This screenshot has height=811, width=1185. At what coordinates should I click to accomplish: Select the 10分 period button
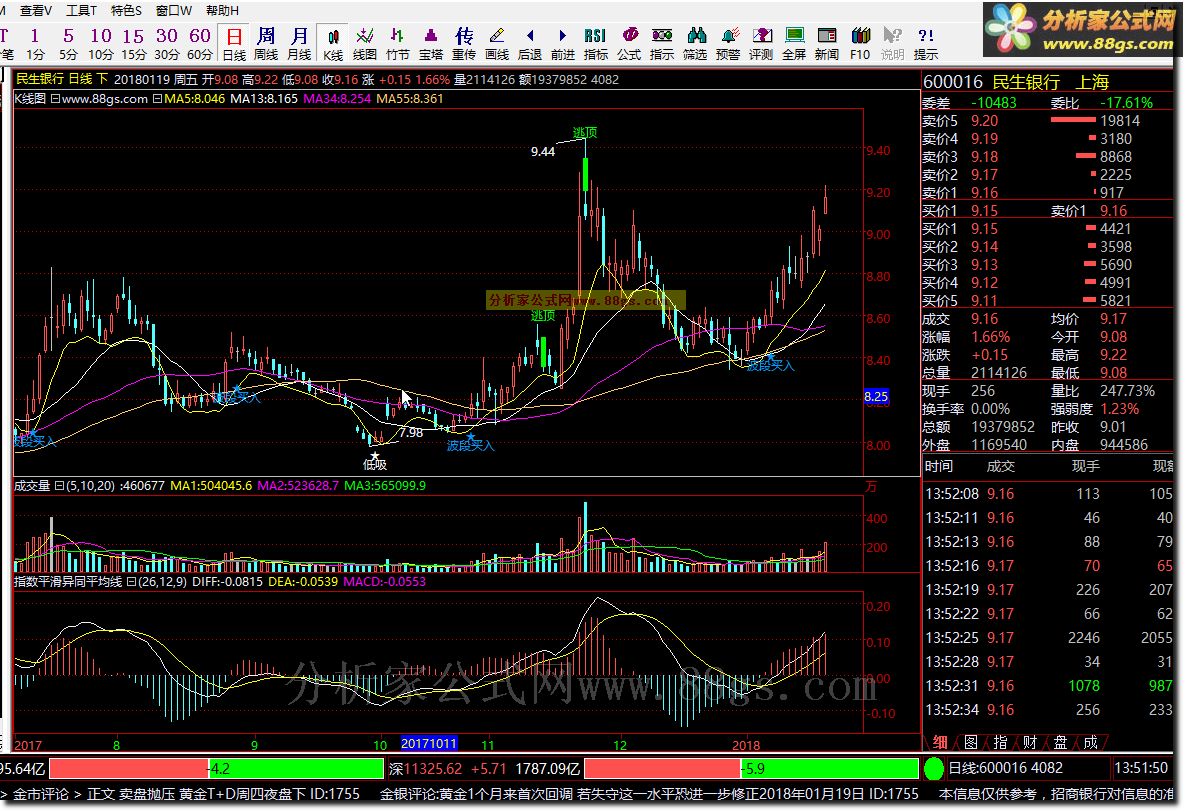point(101,43)
